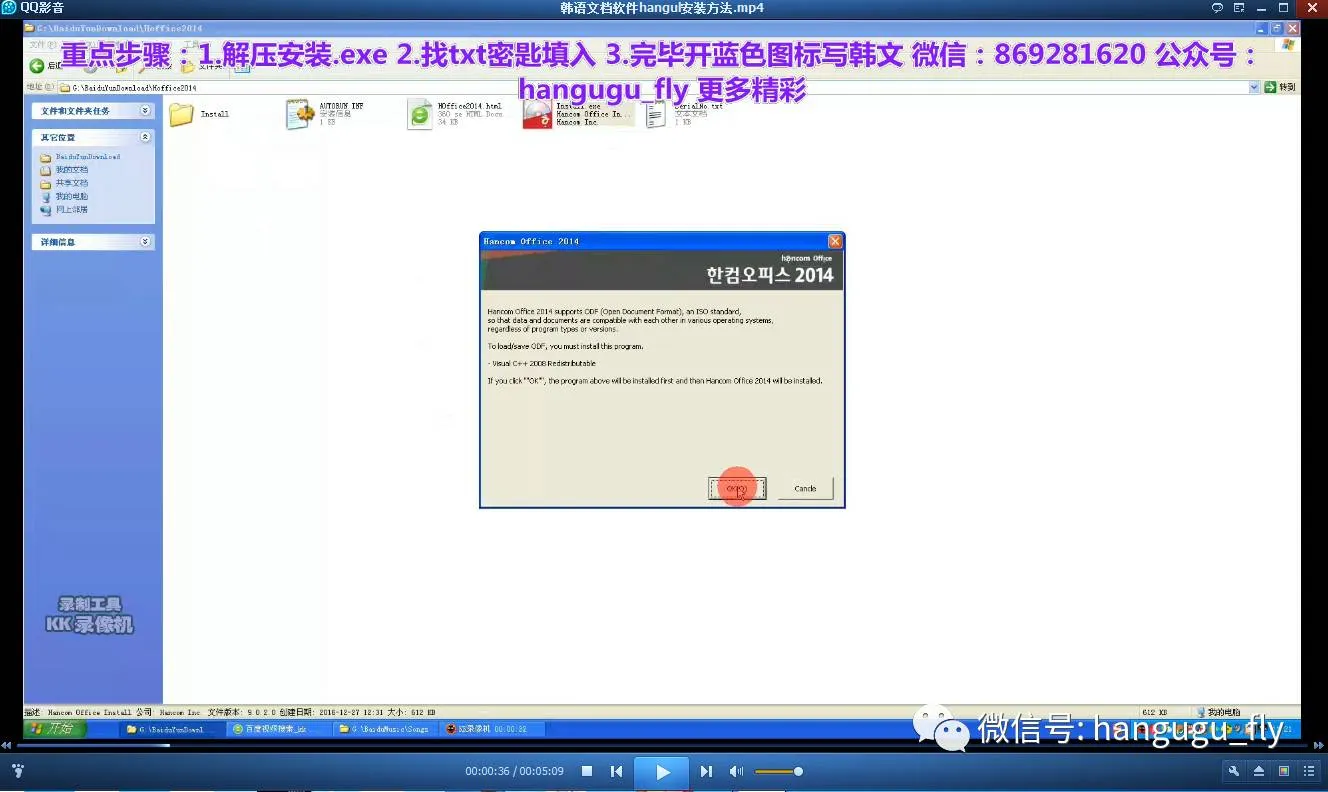The width and height of the screenshot is (1328, 792).
Task: Switch QQ影音 to mini mode
Action: pos(1240,8)
